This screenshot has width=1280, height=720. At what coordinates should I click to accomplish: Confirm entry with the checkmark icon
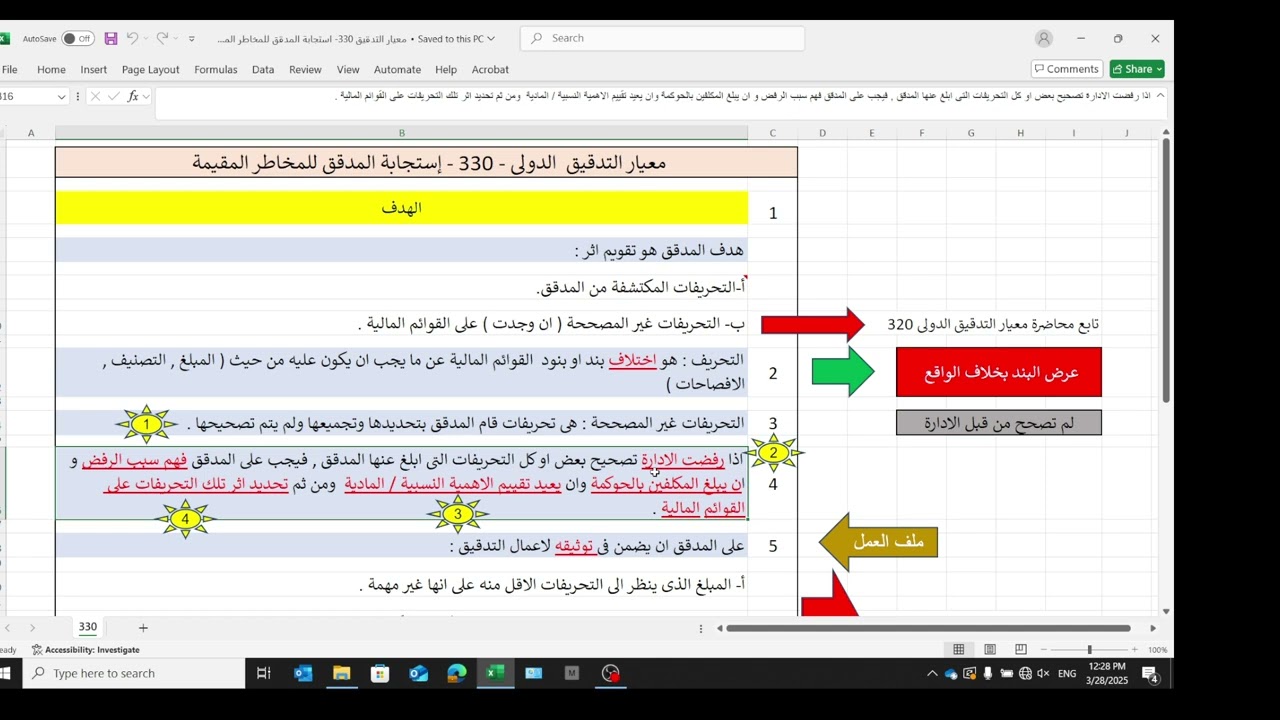[x=113, y=97]
